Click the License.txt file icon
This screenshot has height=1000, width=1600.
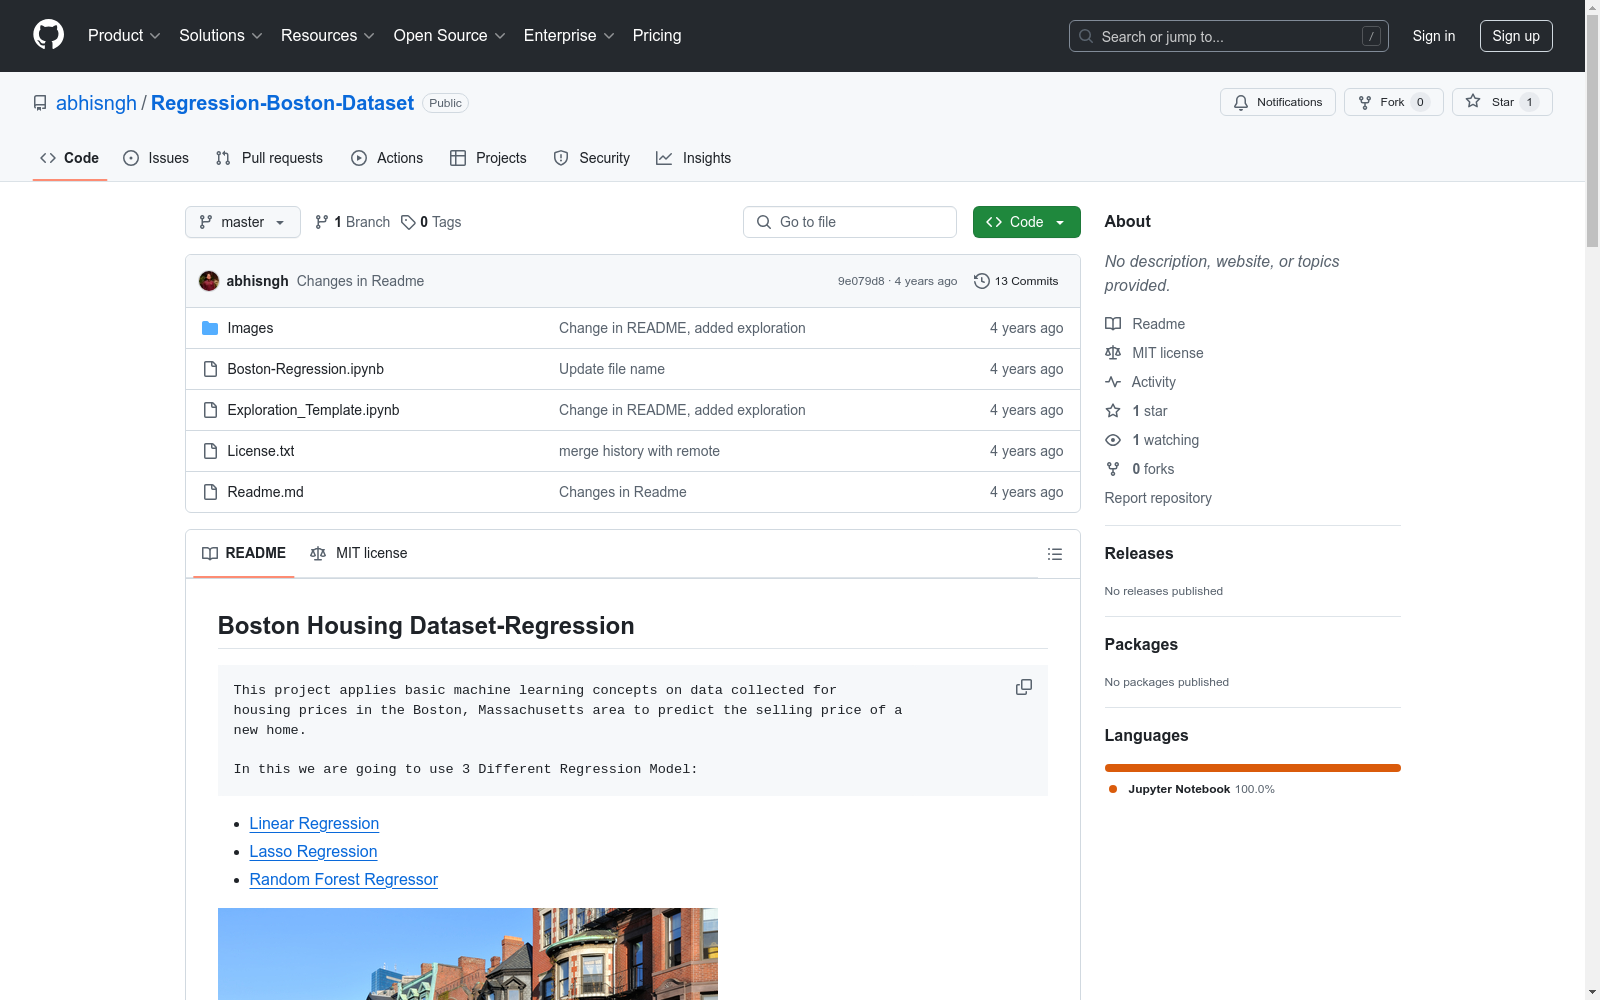pos(210,451)
